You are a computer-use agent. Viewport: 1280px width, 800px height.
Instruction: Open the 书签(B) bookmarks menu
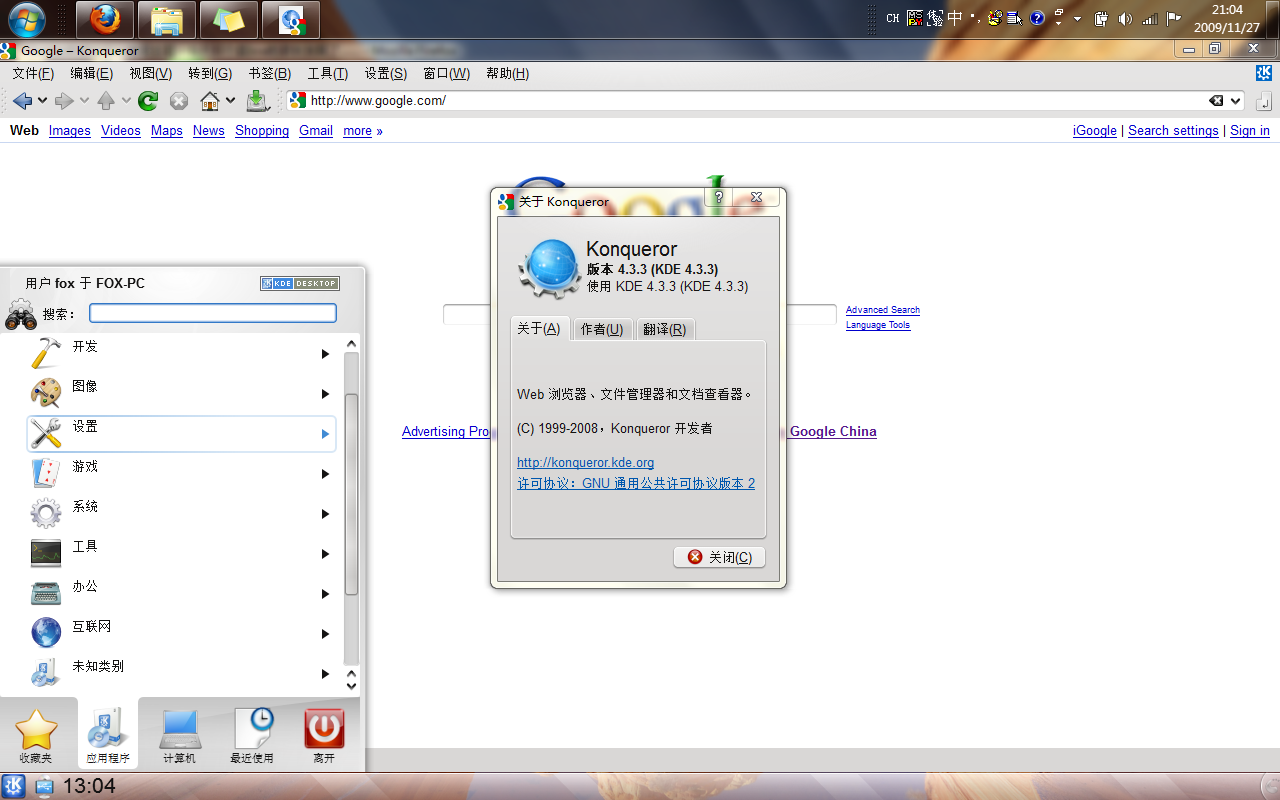click(x=269, y=73)
